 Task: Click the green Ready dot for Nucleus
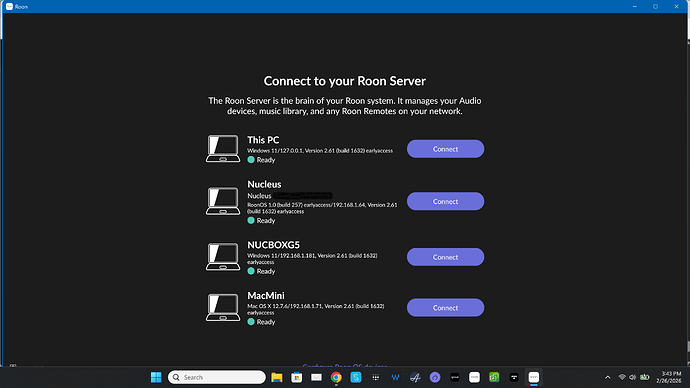point(251,220)
